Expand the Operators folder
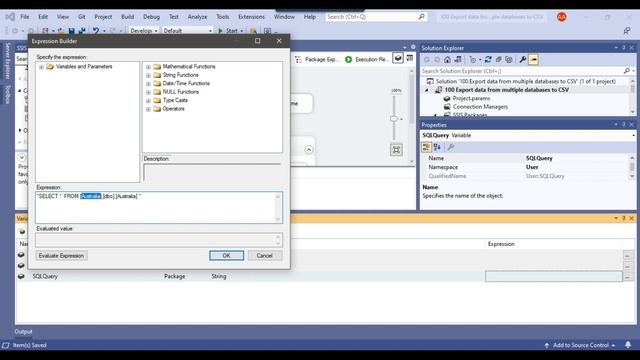The width and height of the screenshot is (640, 360). tap(148, 109)
